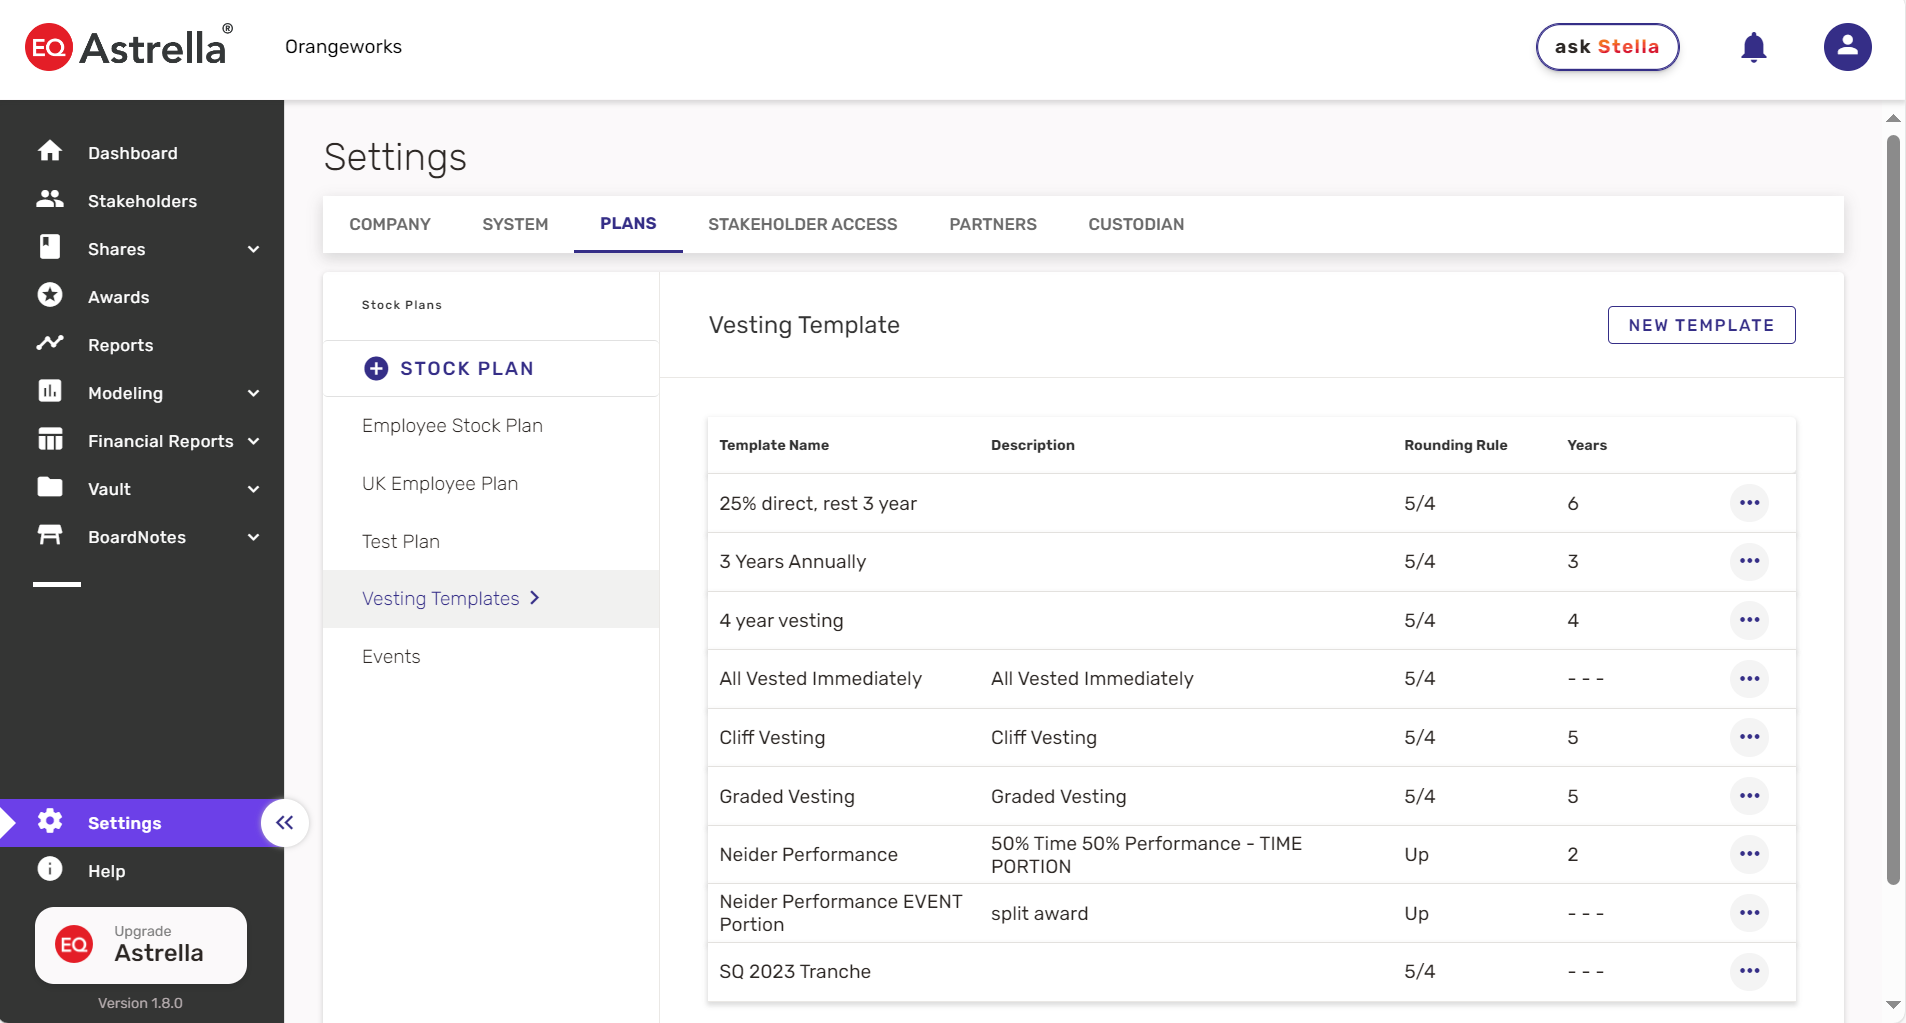Open actions menu for 4 year vesting
Viewport: 1906px width, 1023px height.
[x=1749, y=620]
